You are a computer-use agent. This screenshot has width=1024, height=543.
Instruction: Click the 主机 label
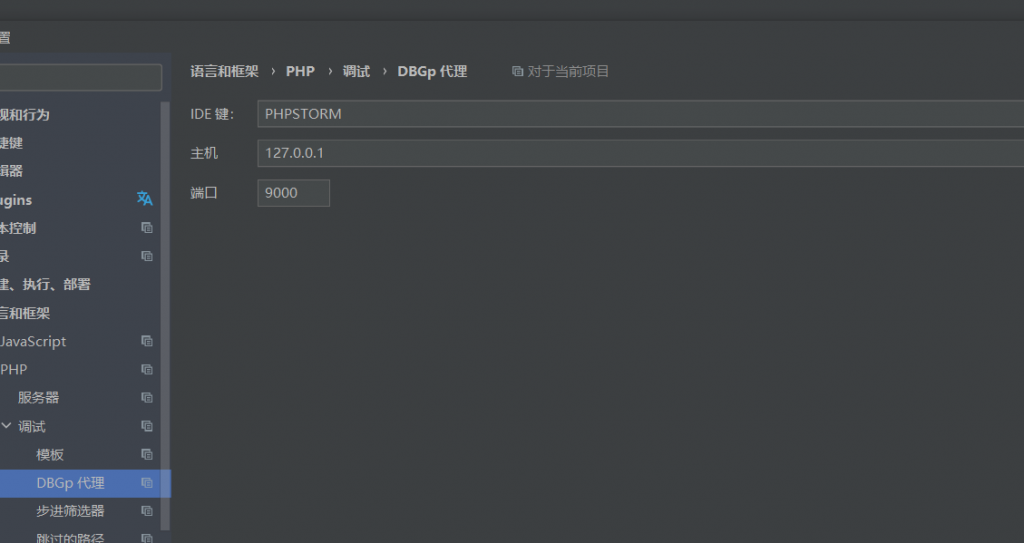(204, 153)
